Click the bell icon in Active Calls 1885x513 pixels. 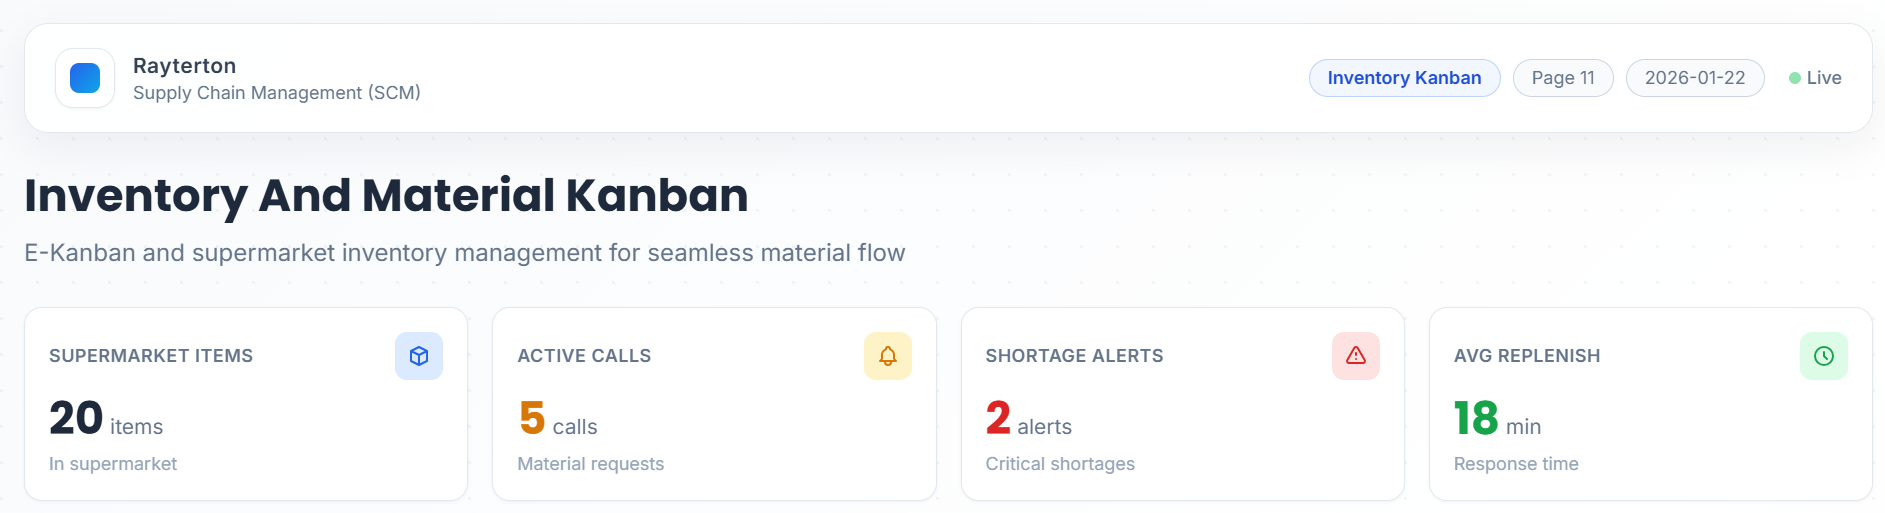pos(888,356)
